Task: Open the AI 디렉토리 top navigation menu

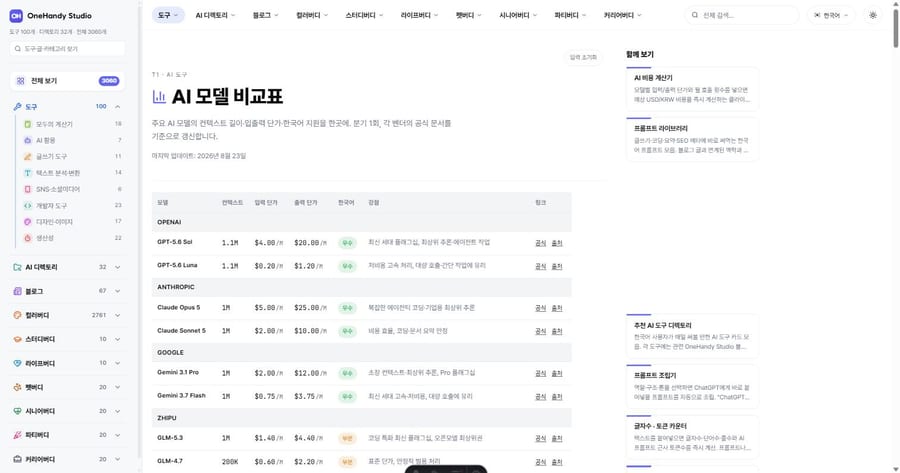Action: pos(215,15)
